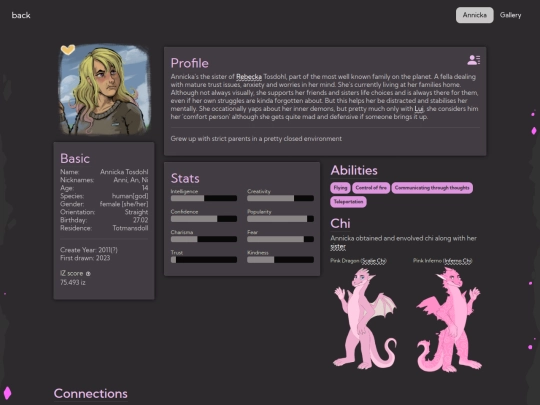This screenshot has height=405, width=540.
Task: Open Annicka's portrait image
Action: click(x=105, y=89)
